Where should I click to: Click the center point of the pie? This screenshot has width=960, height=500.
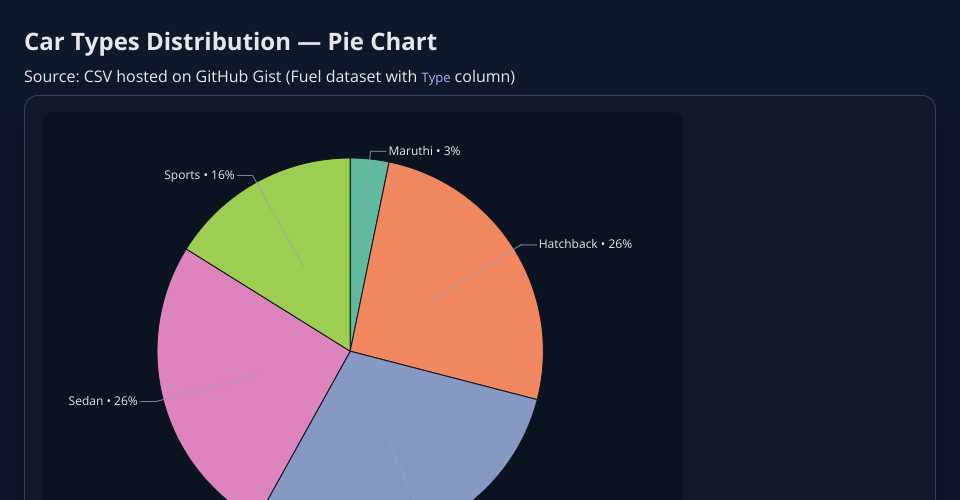click(350, 351)
